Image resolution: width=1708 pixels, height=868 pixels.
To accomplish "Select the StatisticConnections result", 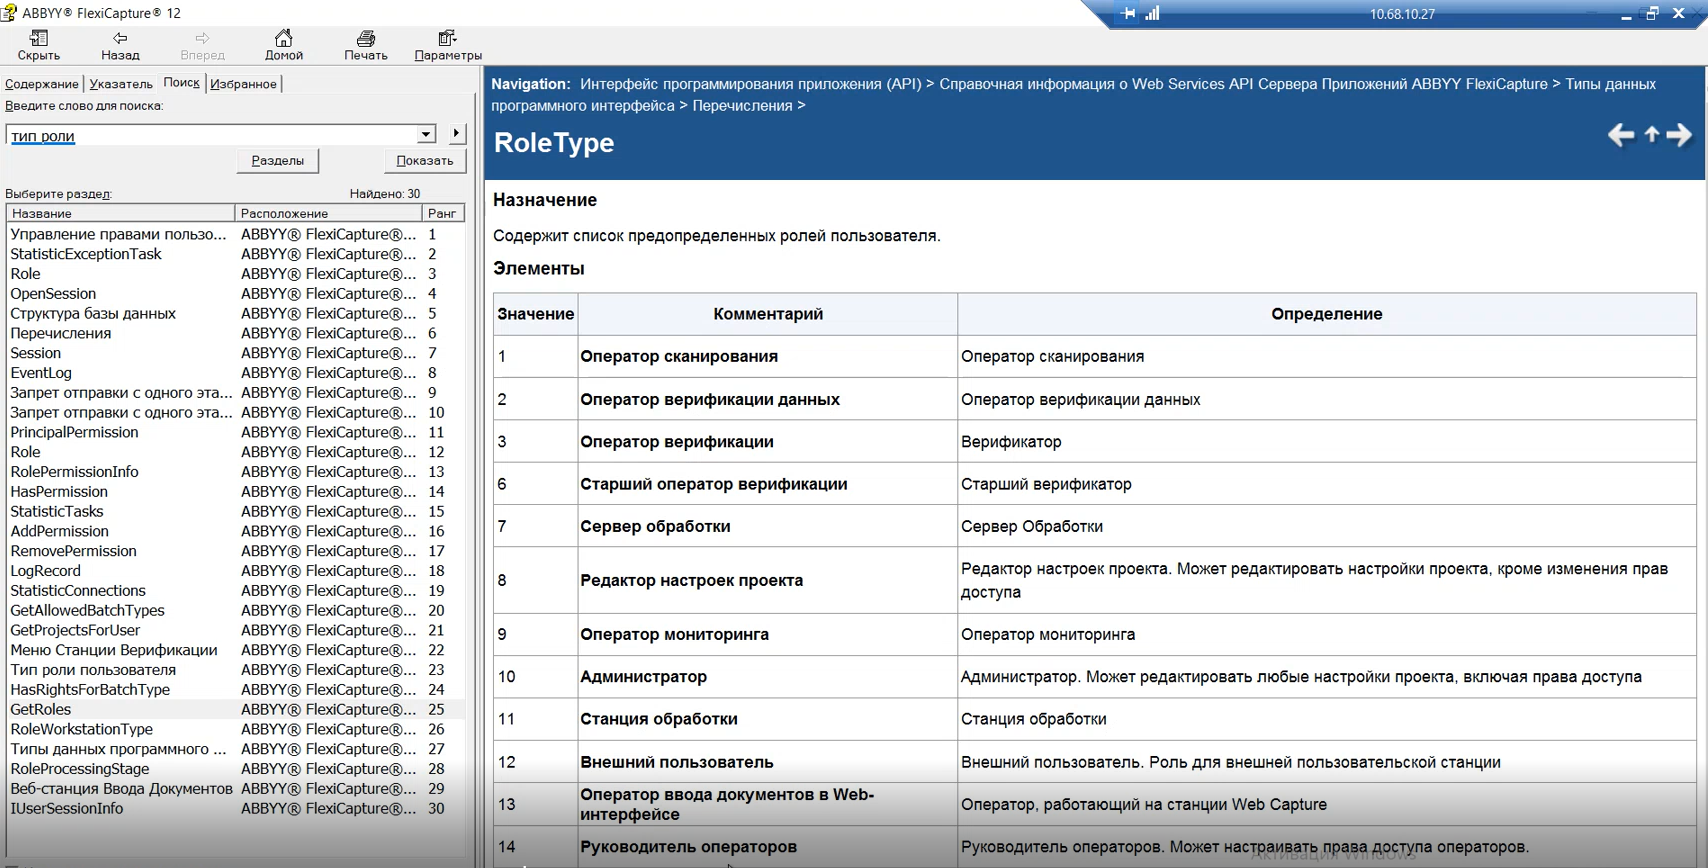I will [78, 591].
